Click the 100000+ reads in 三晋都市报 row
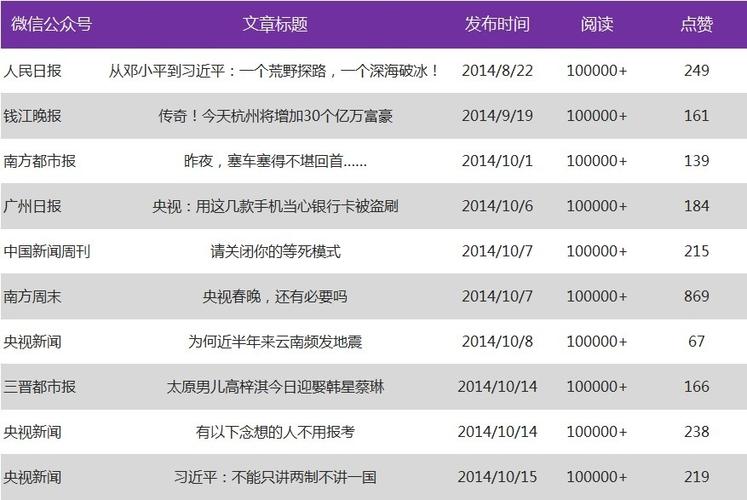This screenshot has width=747, height=500. click(x=596, y=386)
